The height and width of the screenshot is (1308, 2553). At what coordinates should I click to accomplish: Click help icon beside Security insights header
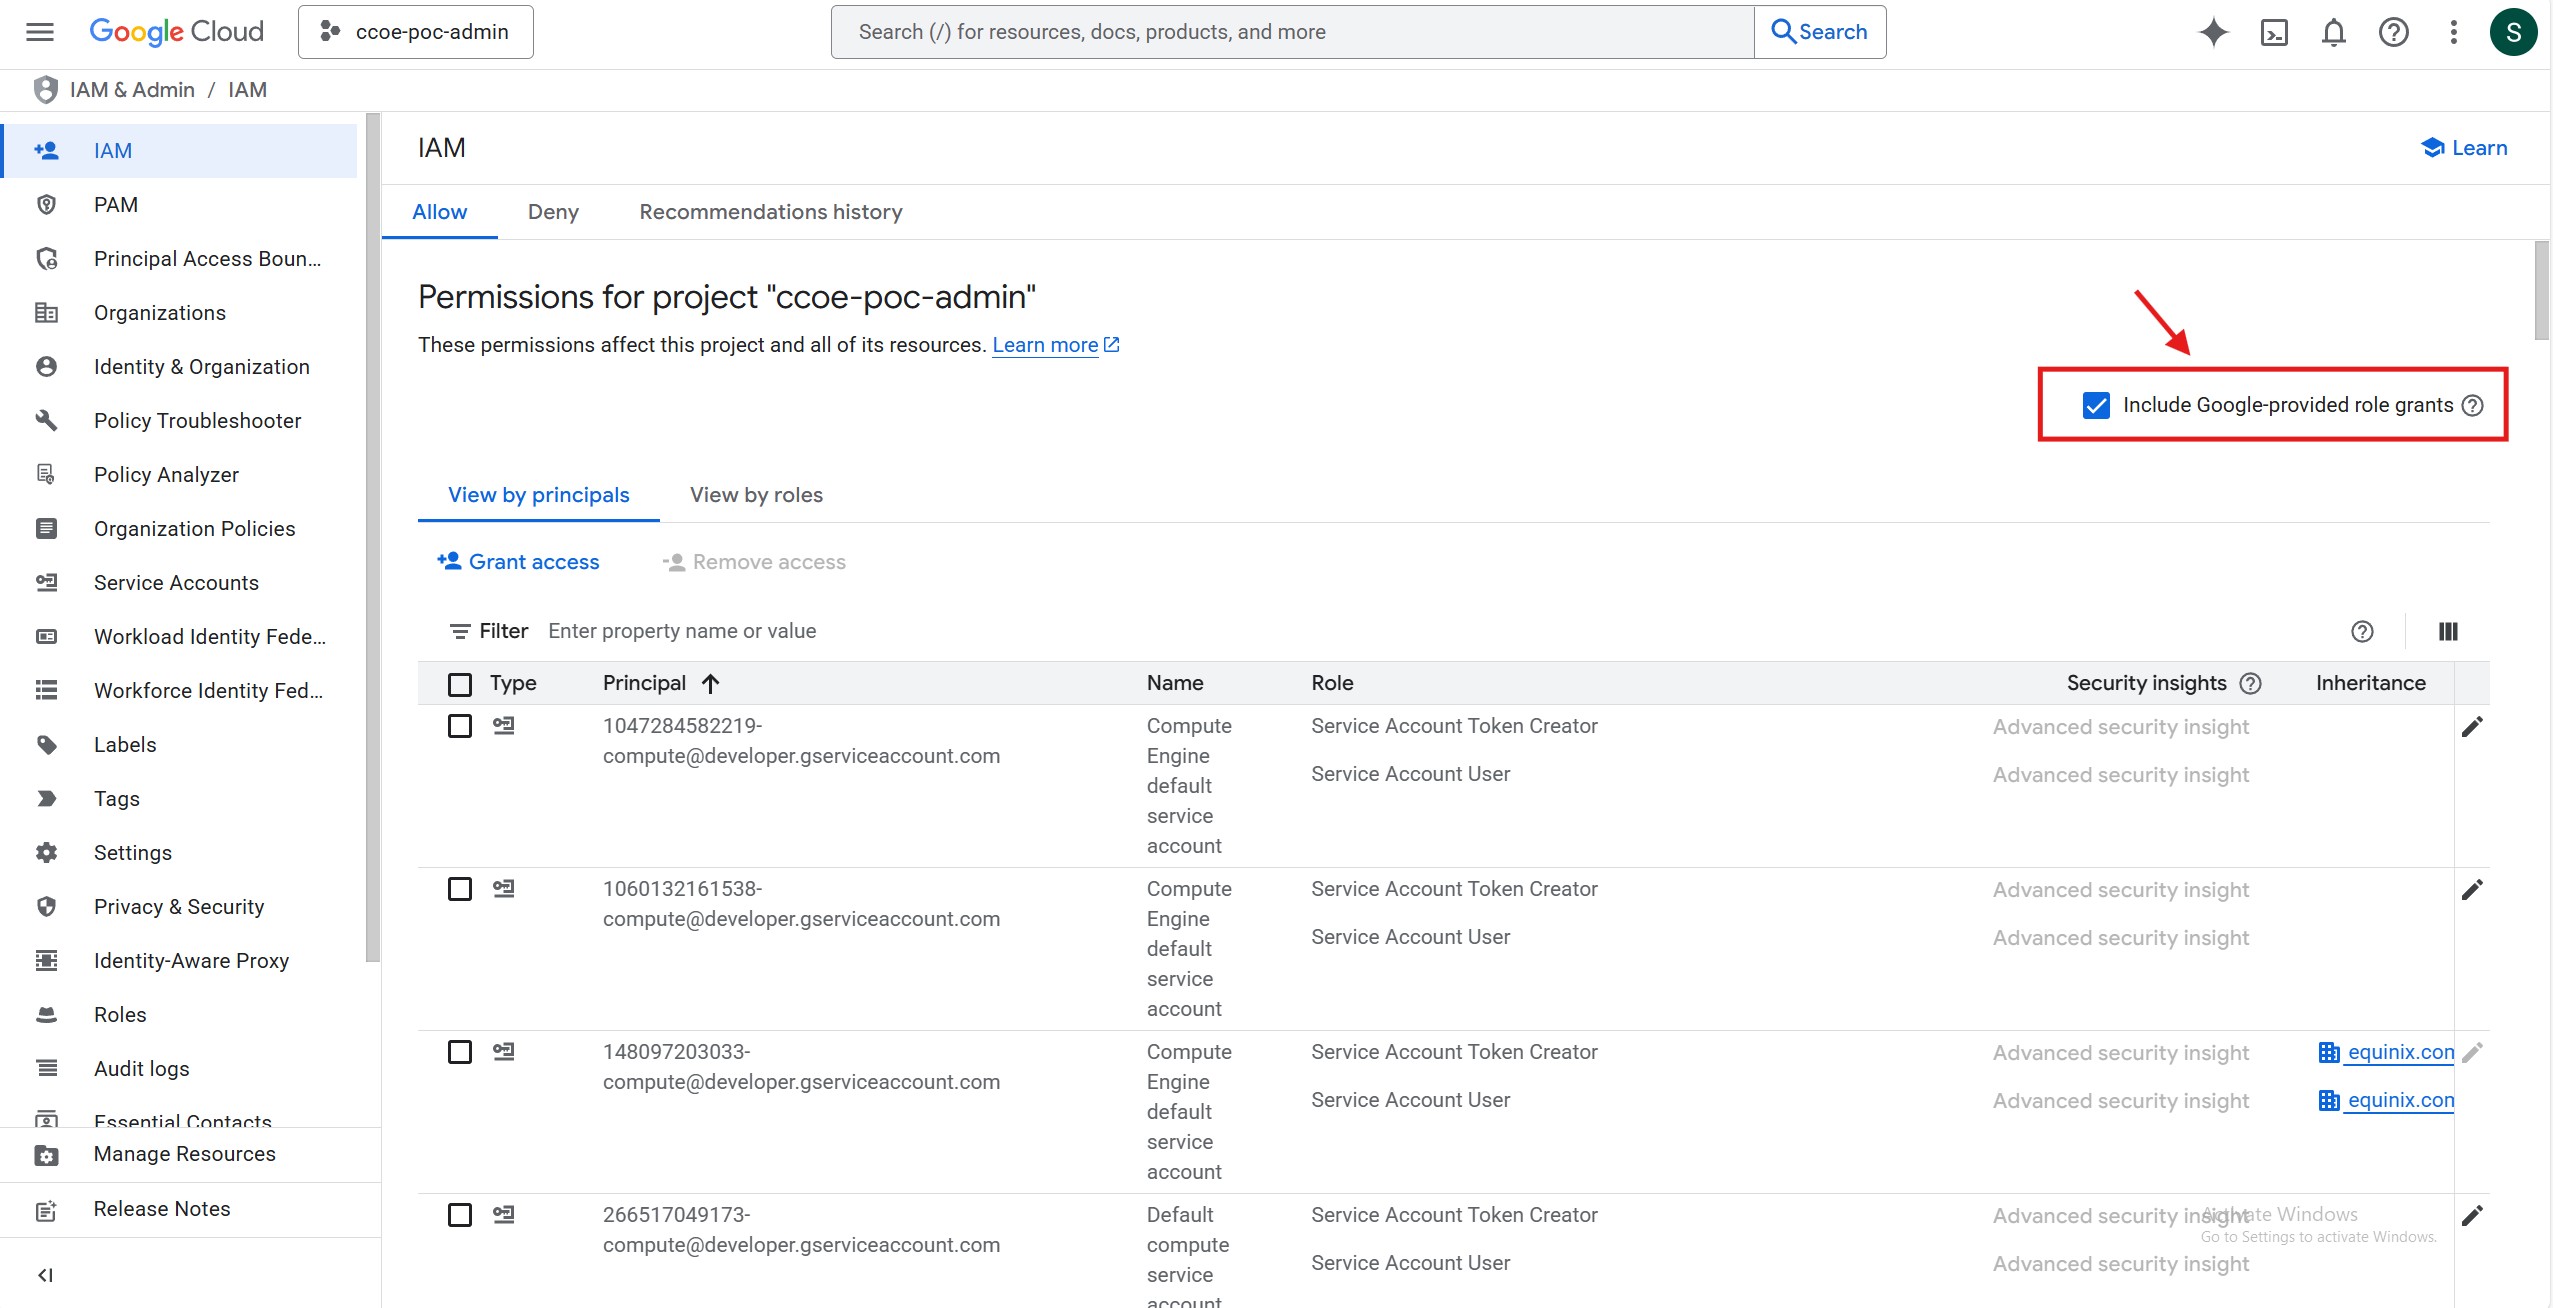coord(2250,683)
